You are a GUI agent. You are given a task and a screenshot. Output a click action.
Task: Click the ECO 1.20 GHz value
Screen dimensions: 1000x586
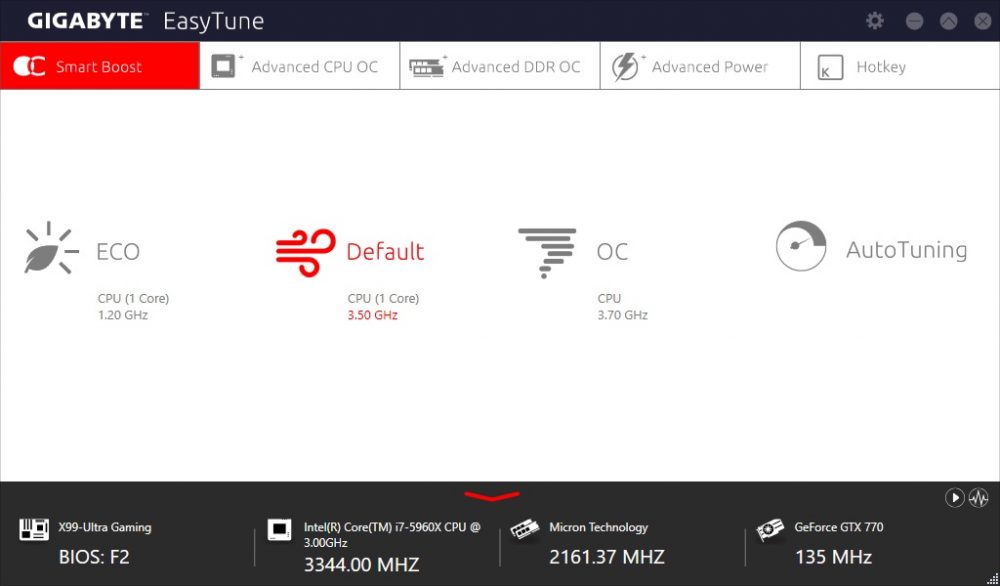122,315
